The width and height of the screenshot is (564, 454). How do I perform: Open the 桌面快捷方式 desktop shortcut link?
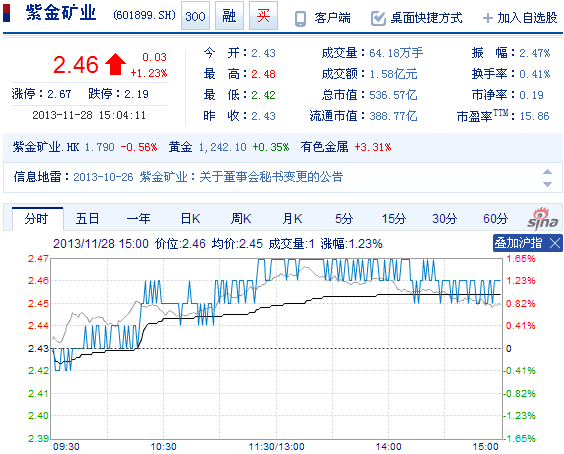[427, 18]
